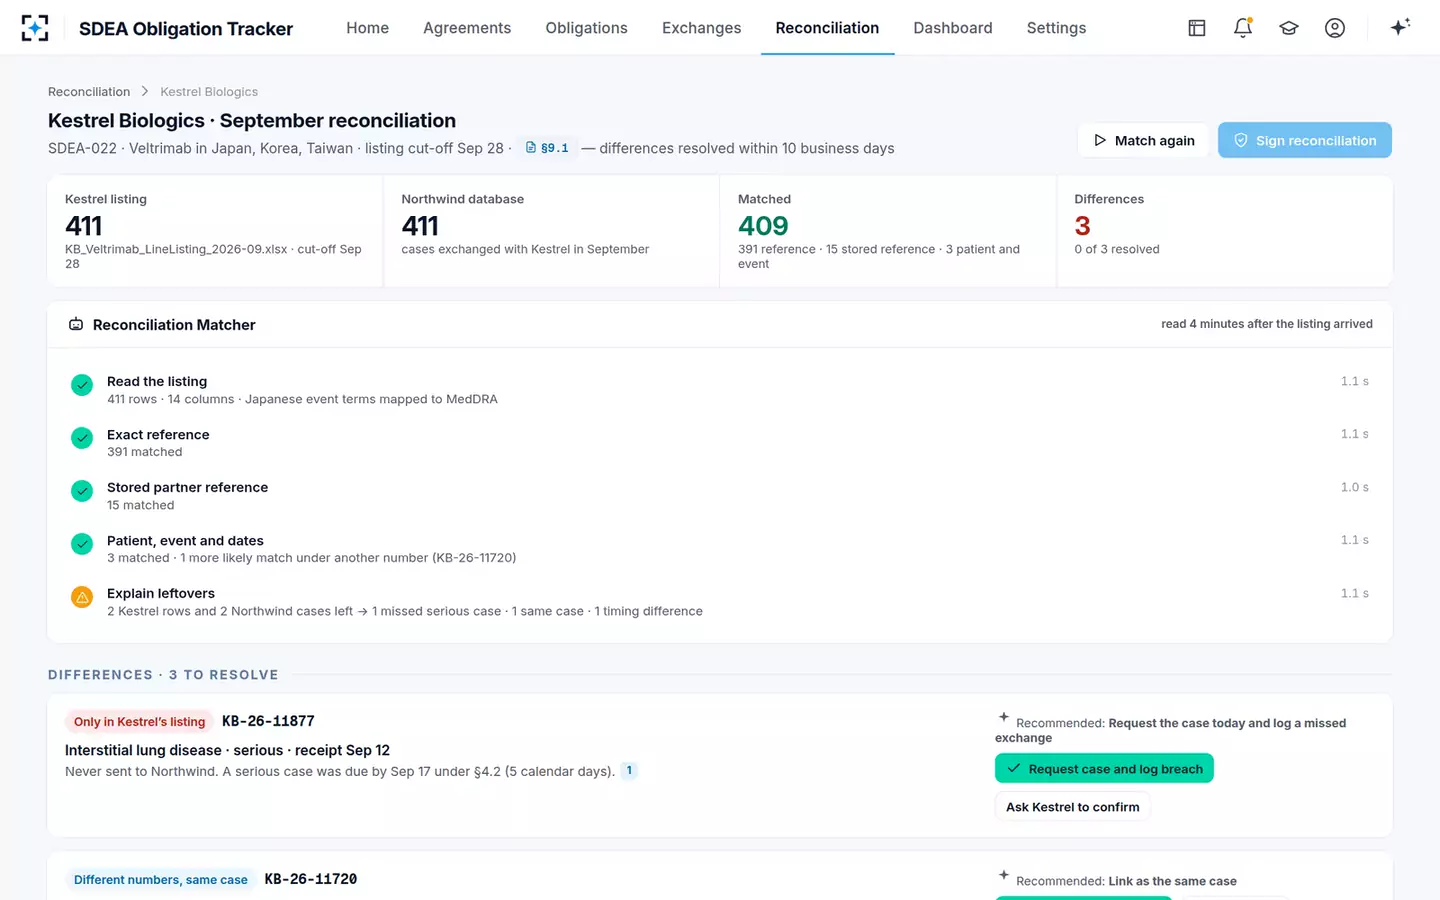1440x900 pixels.
Task: Click the Explain leftovers step title
Action: pos(161,593)
